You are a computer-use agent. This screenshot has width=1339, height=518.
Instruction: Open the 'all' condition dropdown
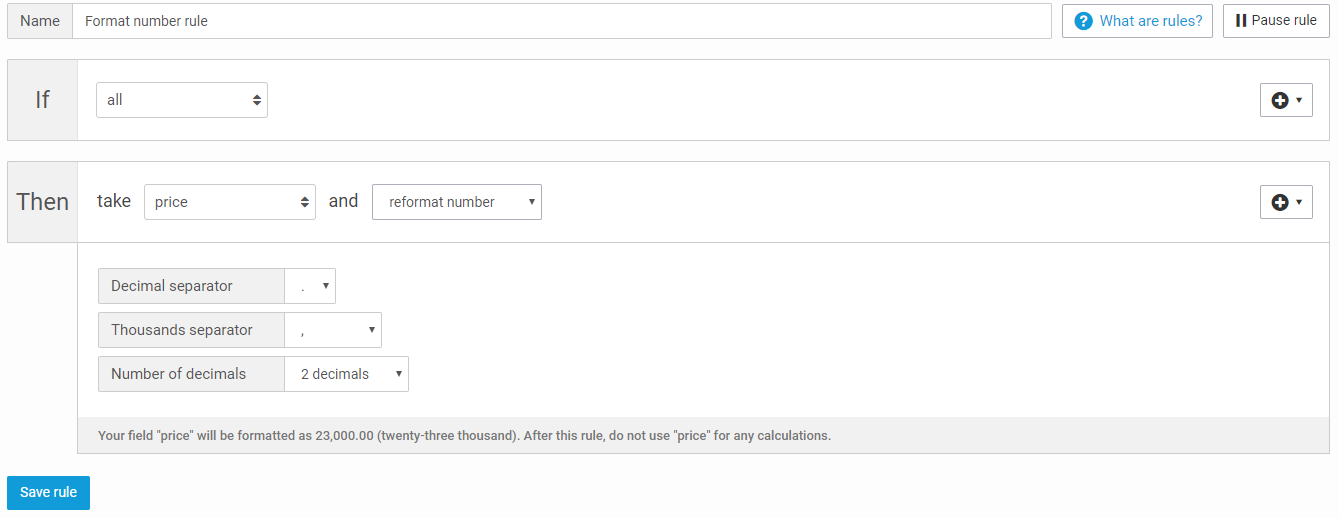click(182, 100)
